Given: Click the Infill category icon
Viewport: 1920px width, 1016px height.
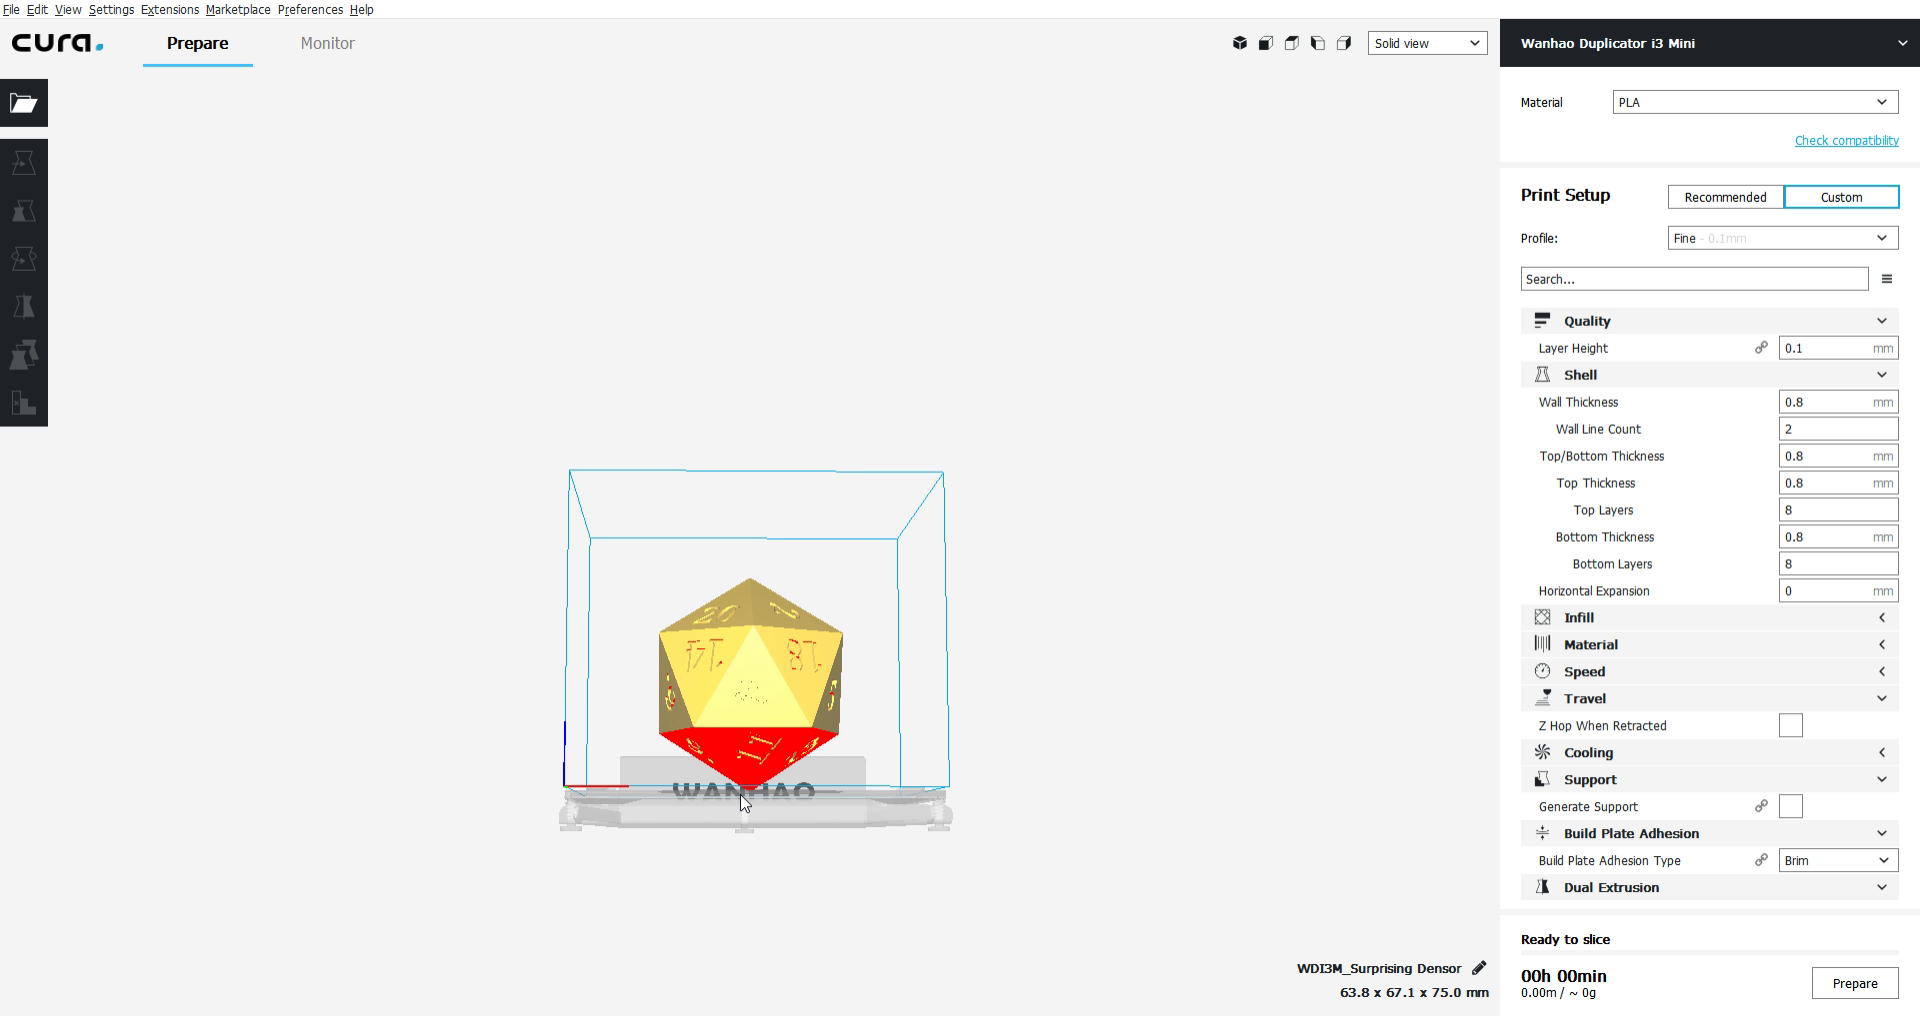Looking at the screenshot, I should pyautogui.click(x=1542, y=618).
